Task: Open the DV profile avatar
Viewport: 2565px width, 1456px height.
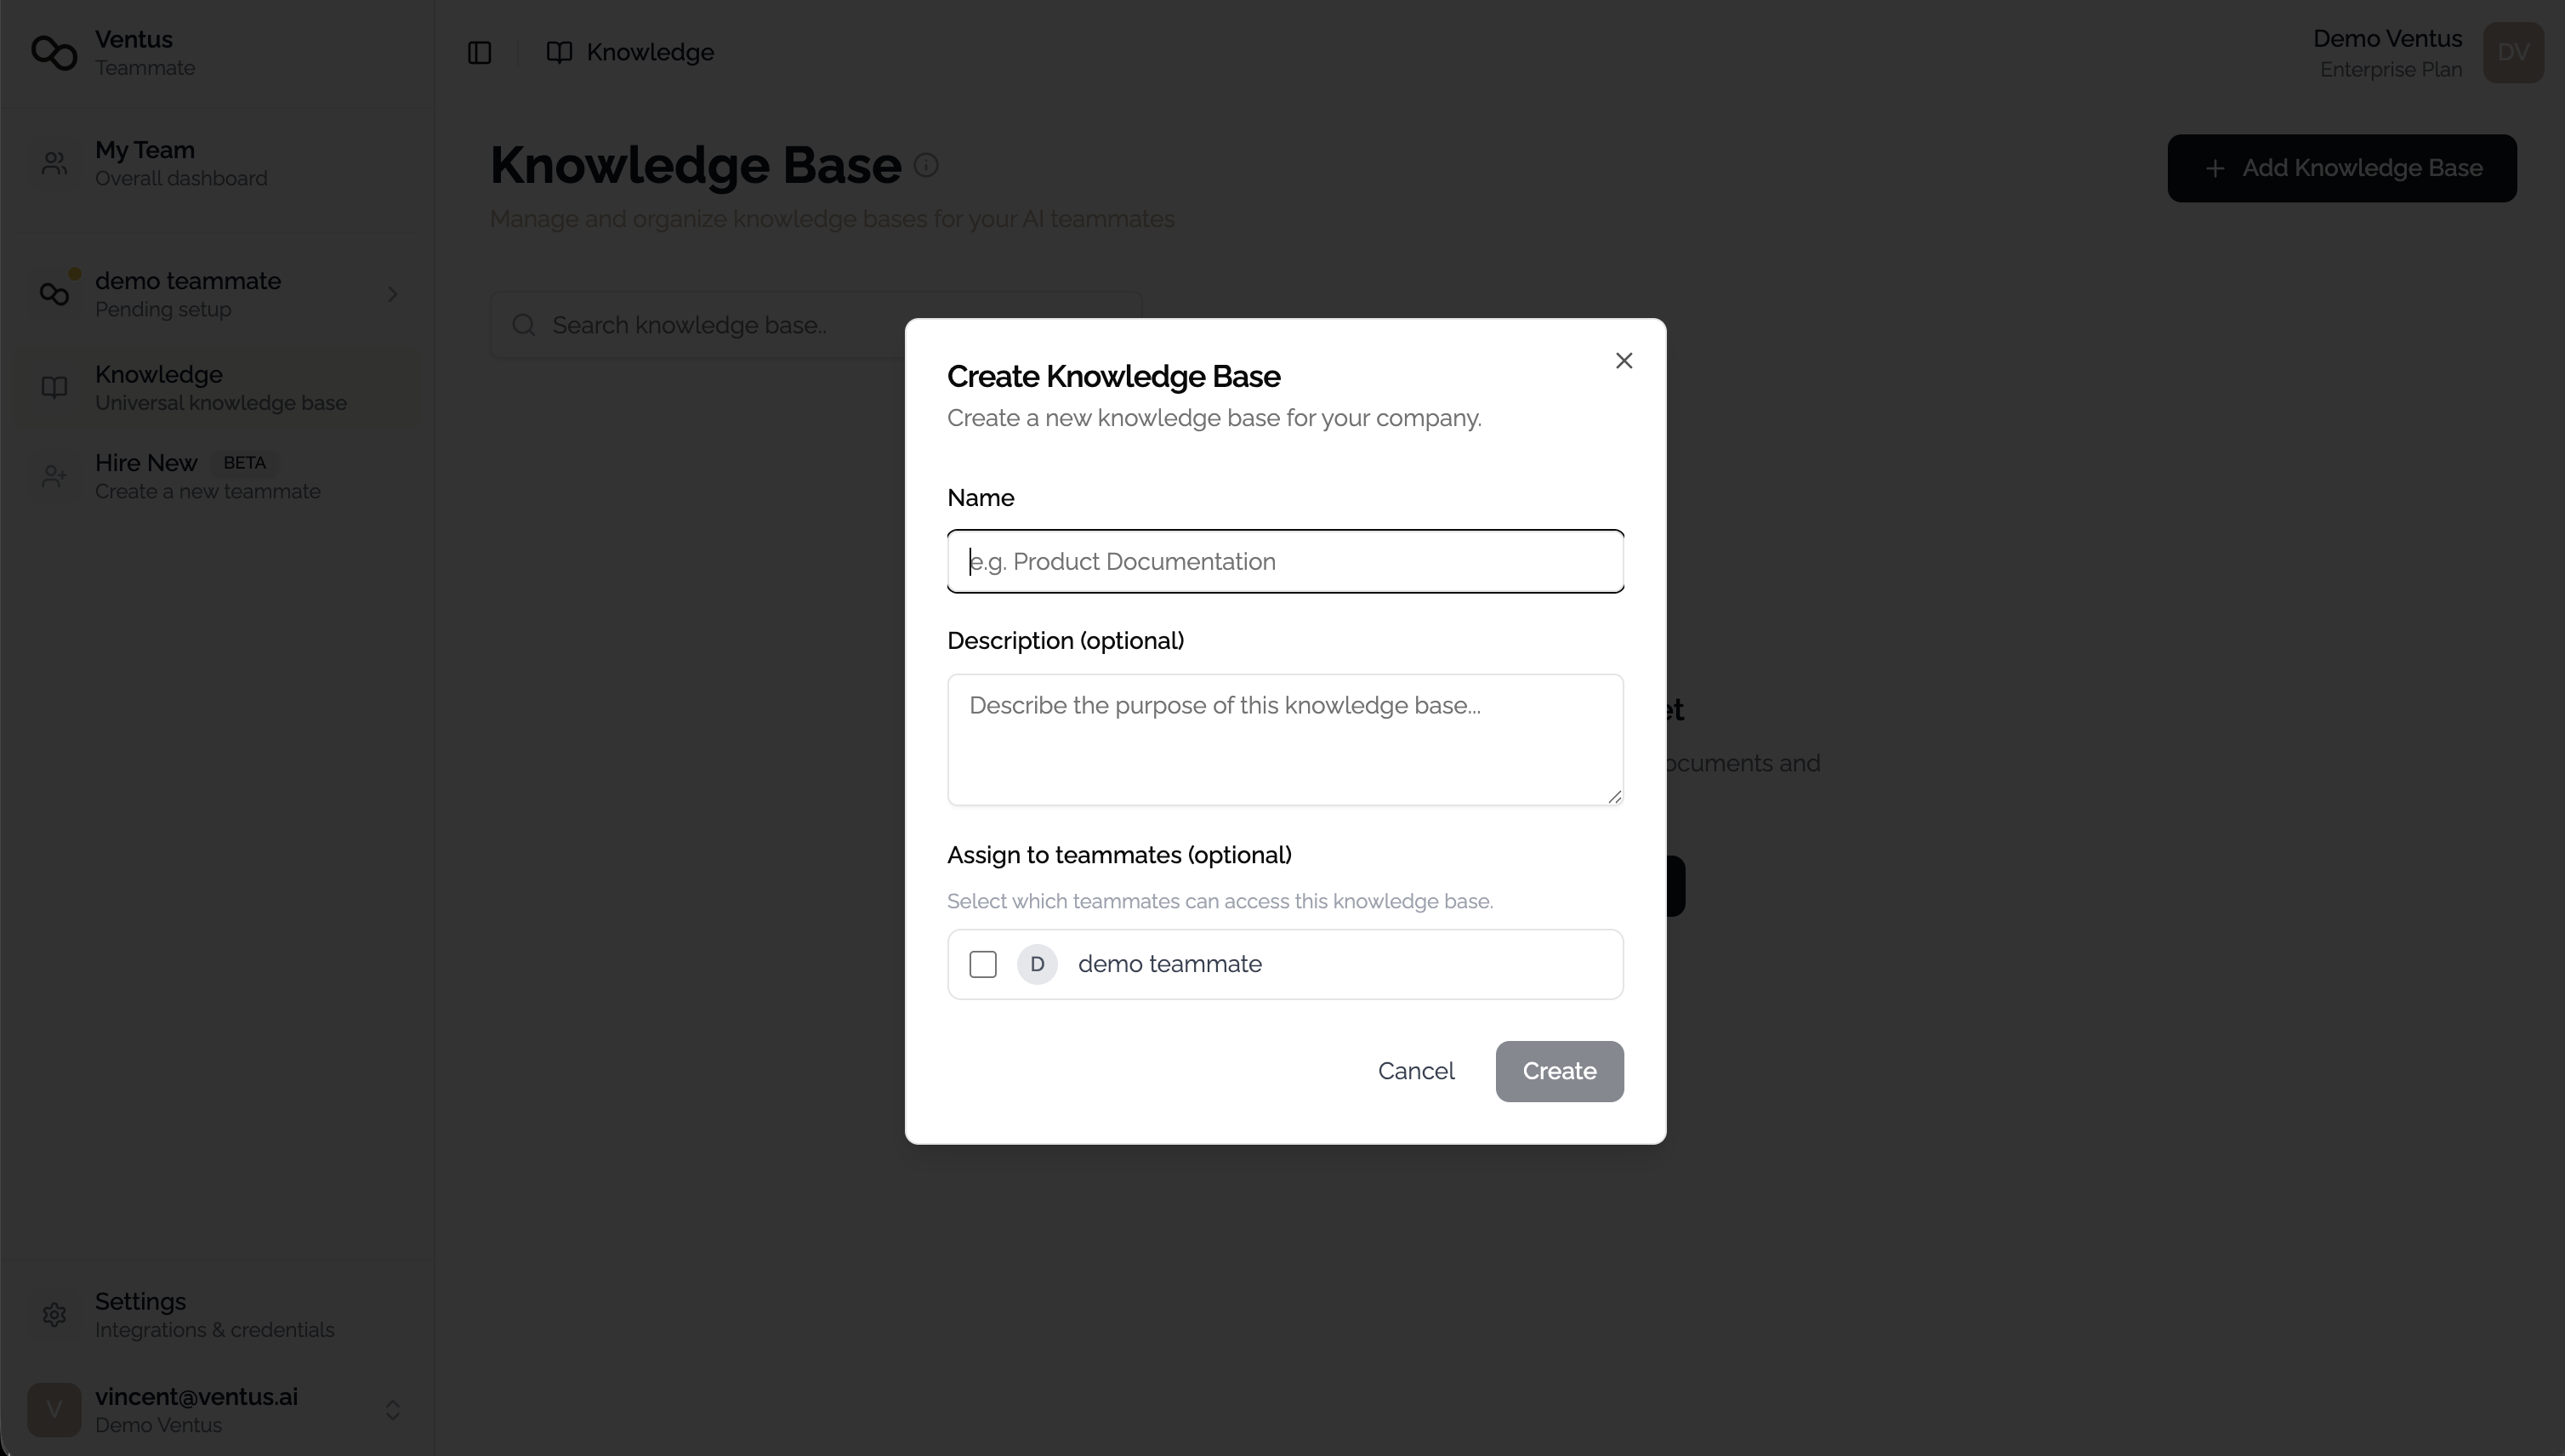Action: pos(2514,52)
